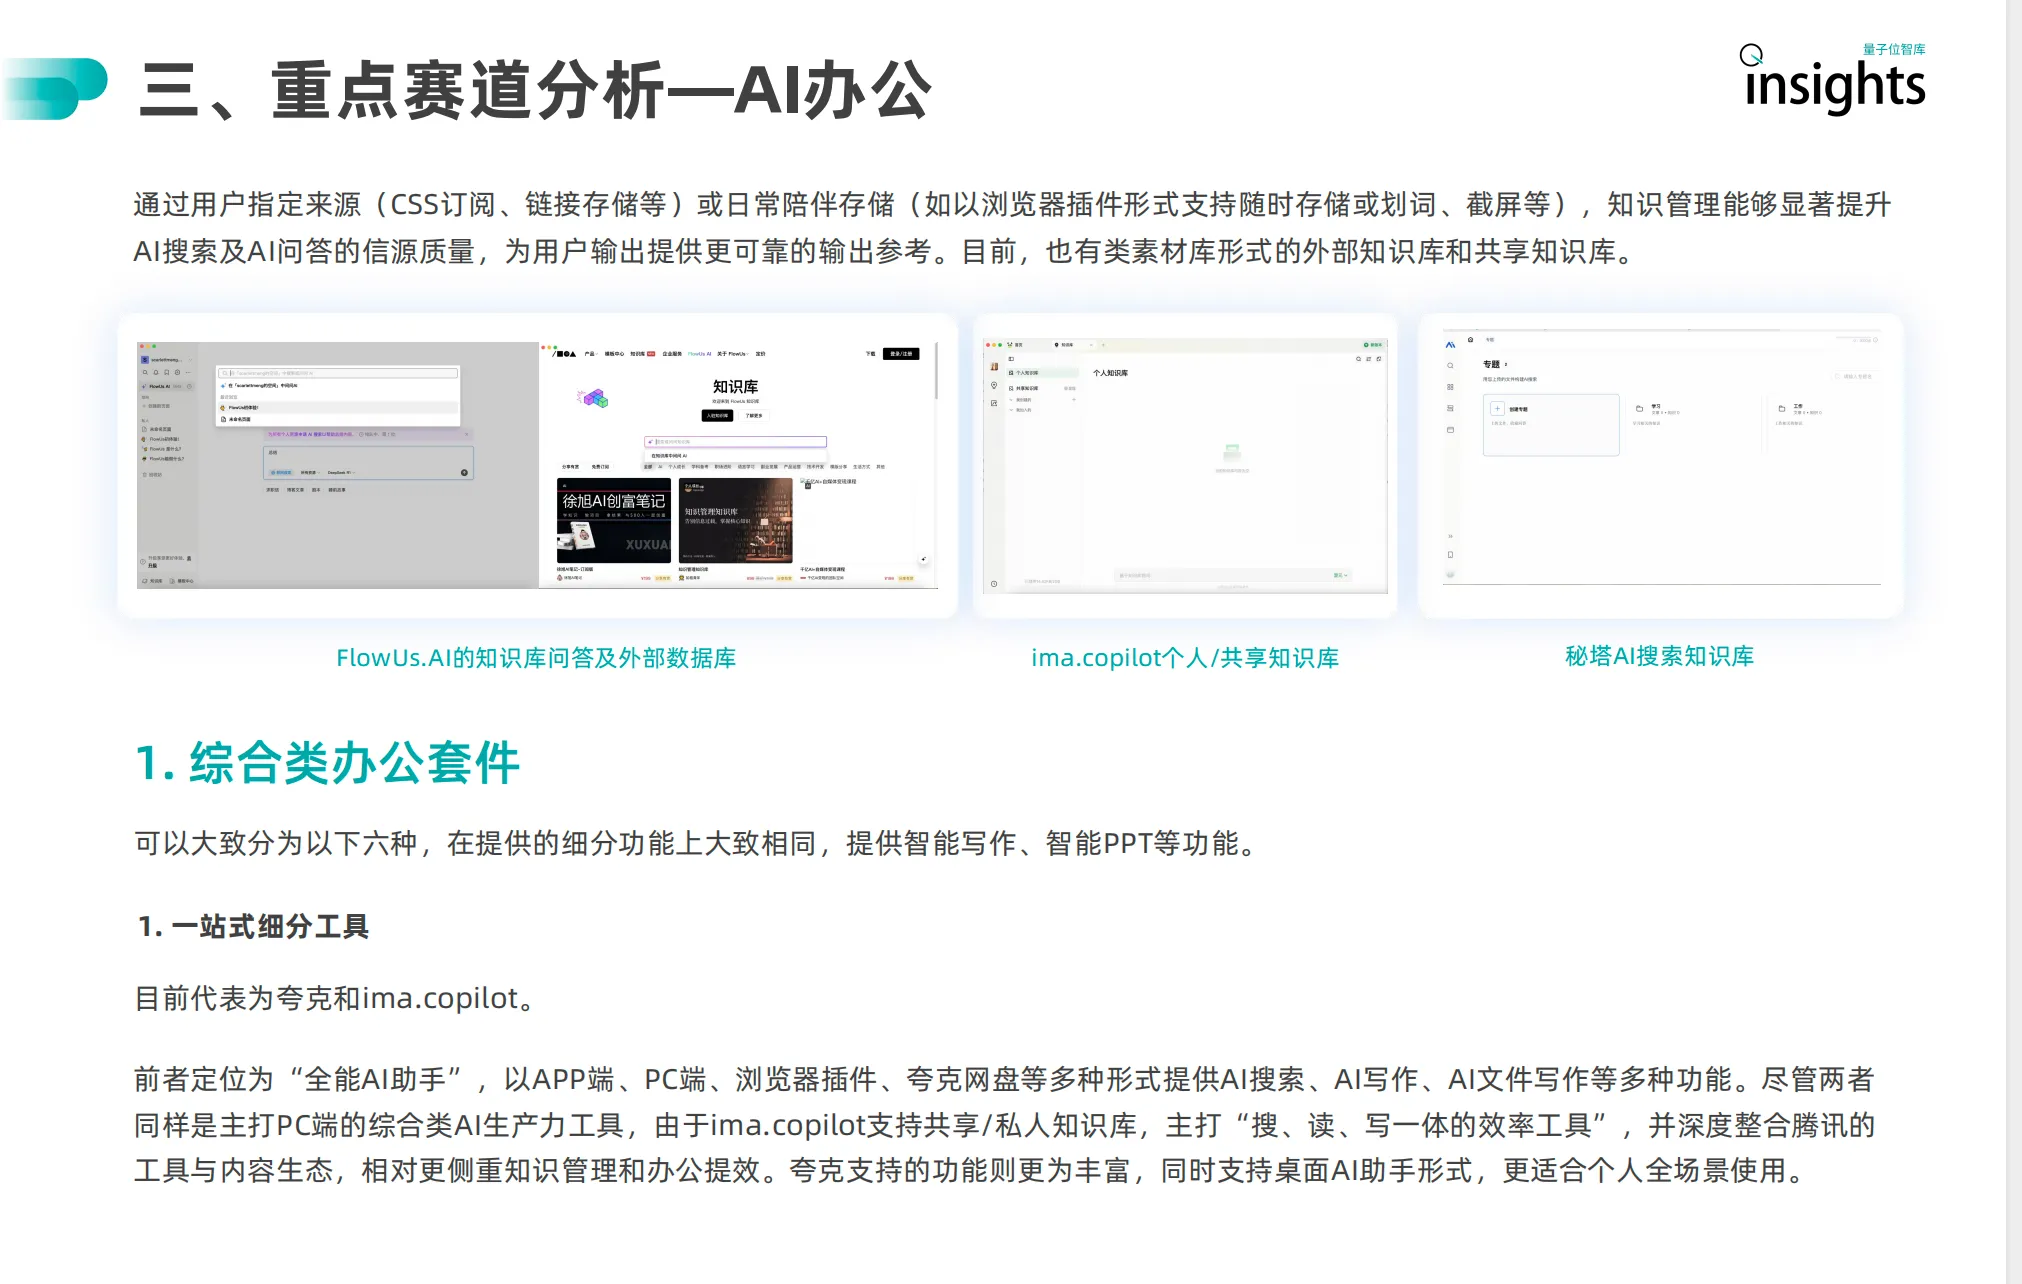
Task: Click the search icon in the 秘塔 left sidebar
Action: click(1450, 365)
